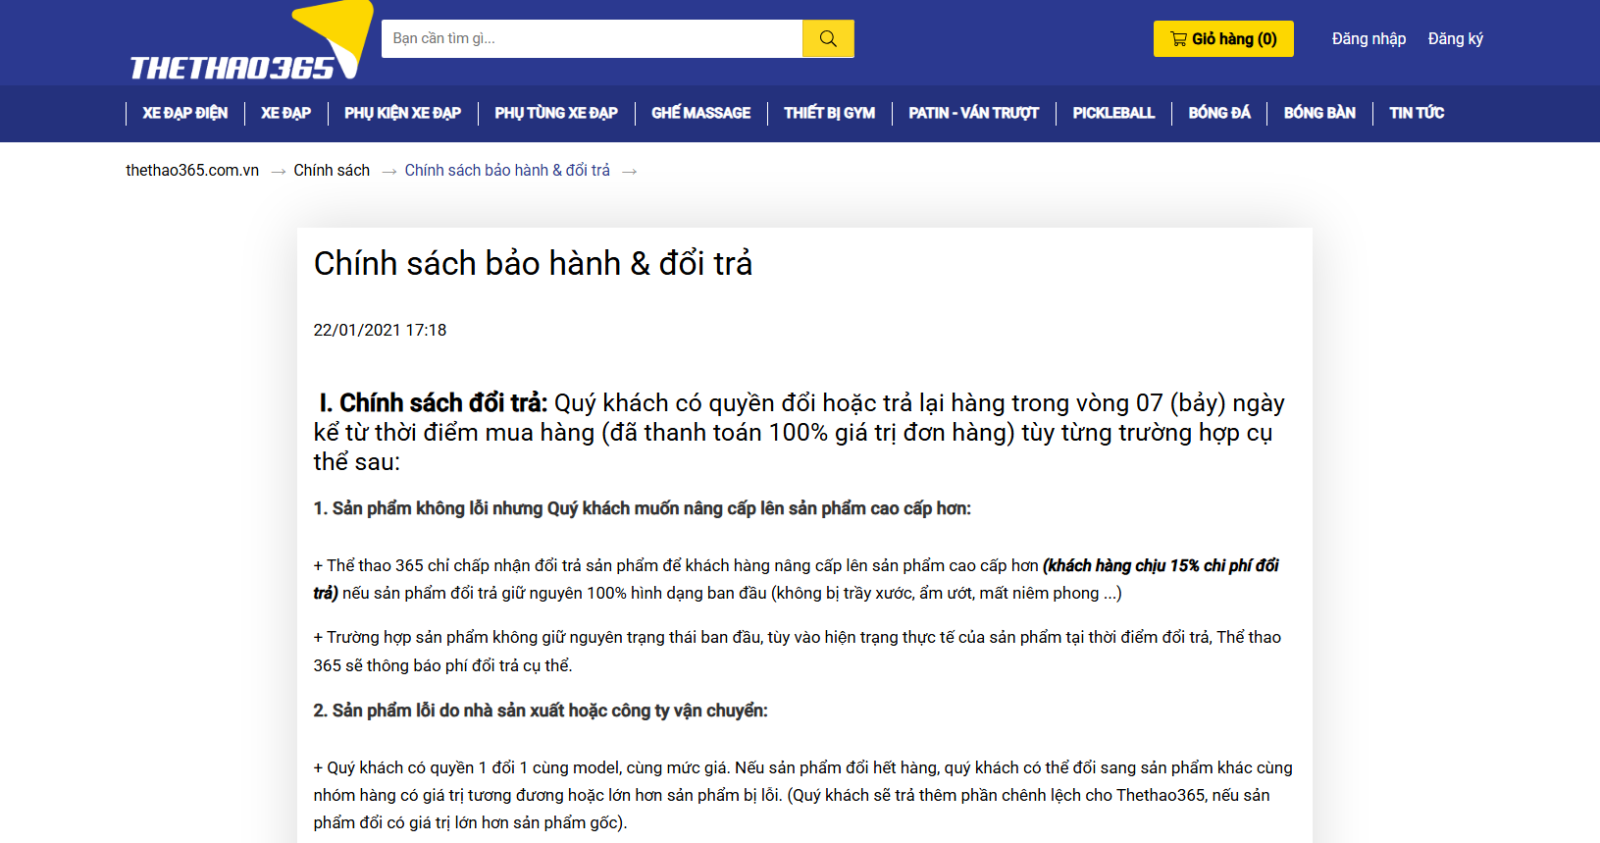Click thethao365.com.vn breadcrumb home link
This screenshot has height=843, width=1600.
tap(192, 171)
